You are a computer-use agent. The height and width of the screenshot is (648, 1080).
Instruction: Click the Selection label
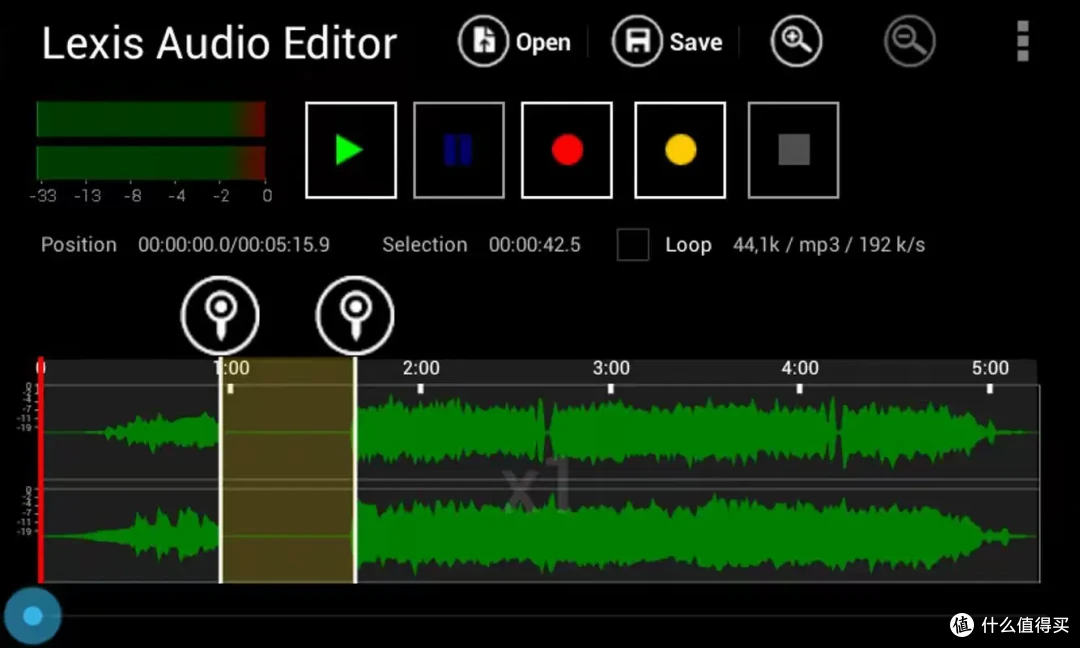(x=424, y=244)
